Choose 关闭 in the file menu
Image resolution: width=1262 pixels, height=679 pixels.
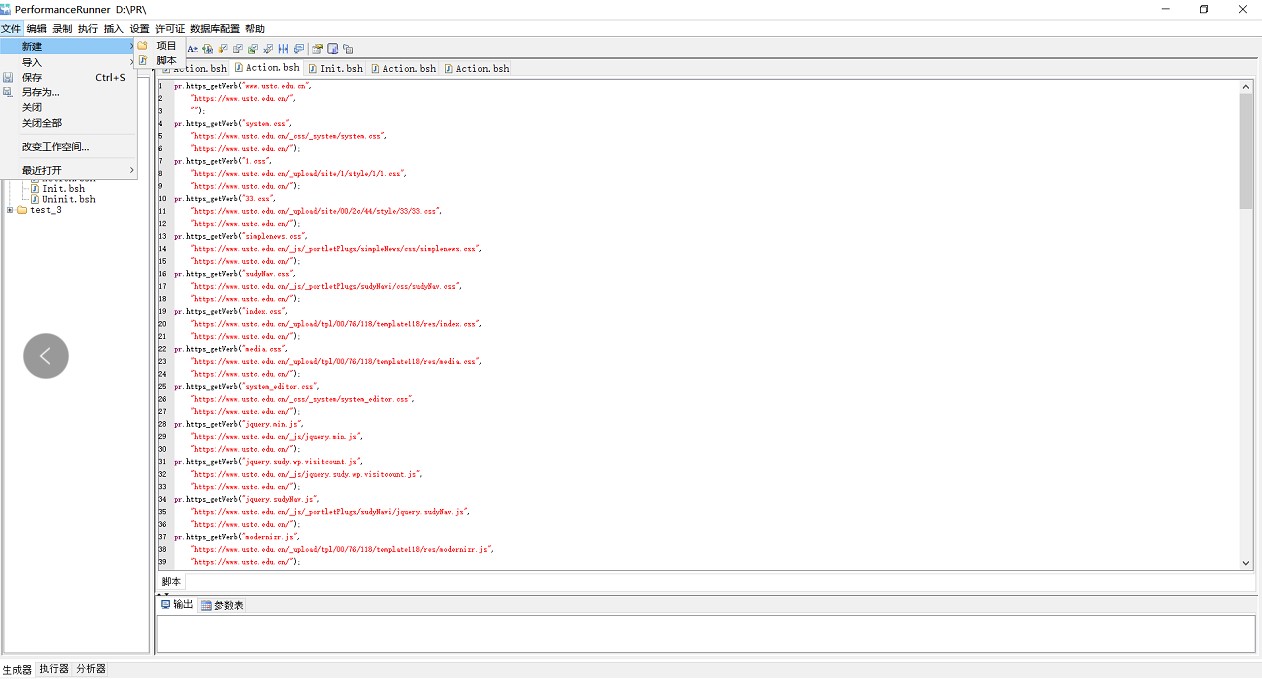69,107
